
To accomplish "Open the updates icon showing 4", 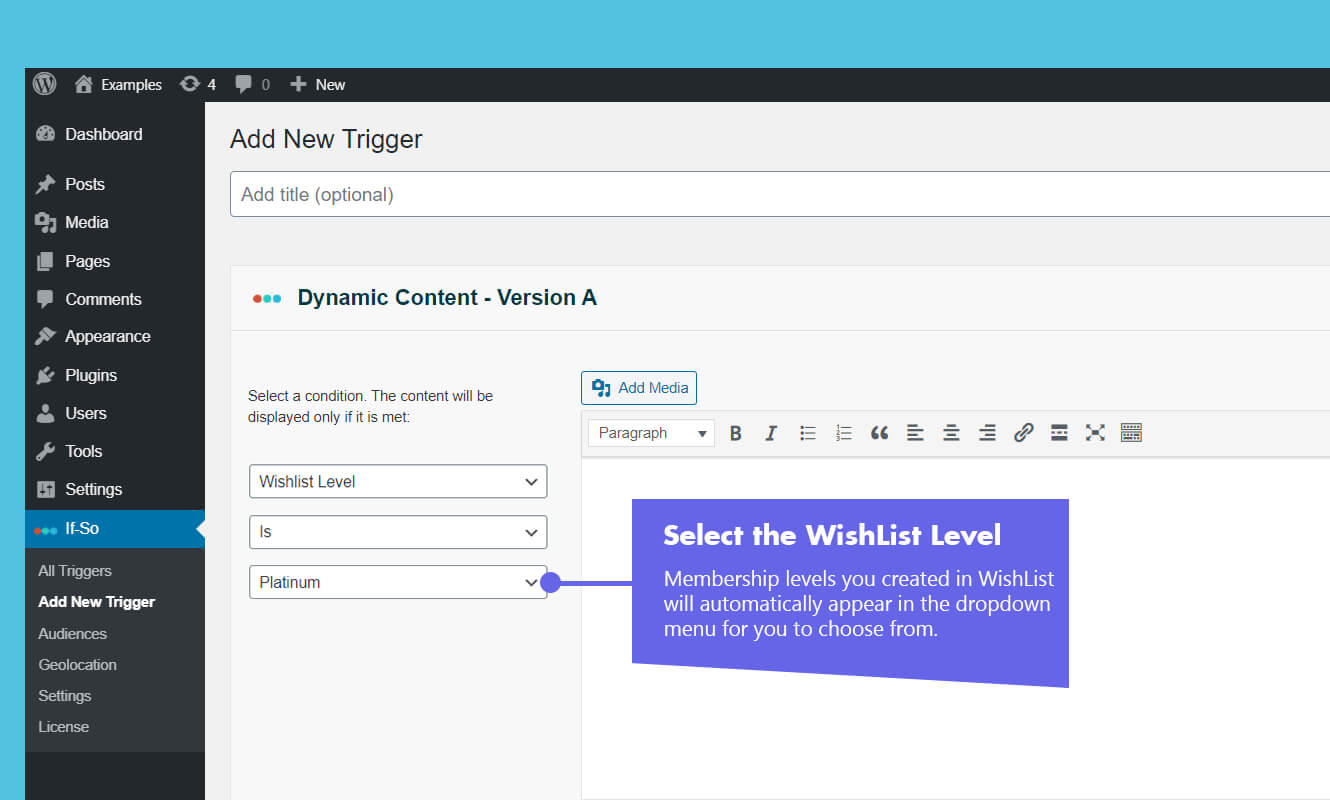I will tap(198, 85).
